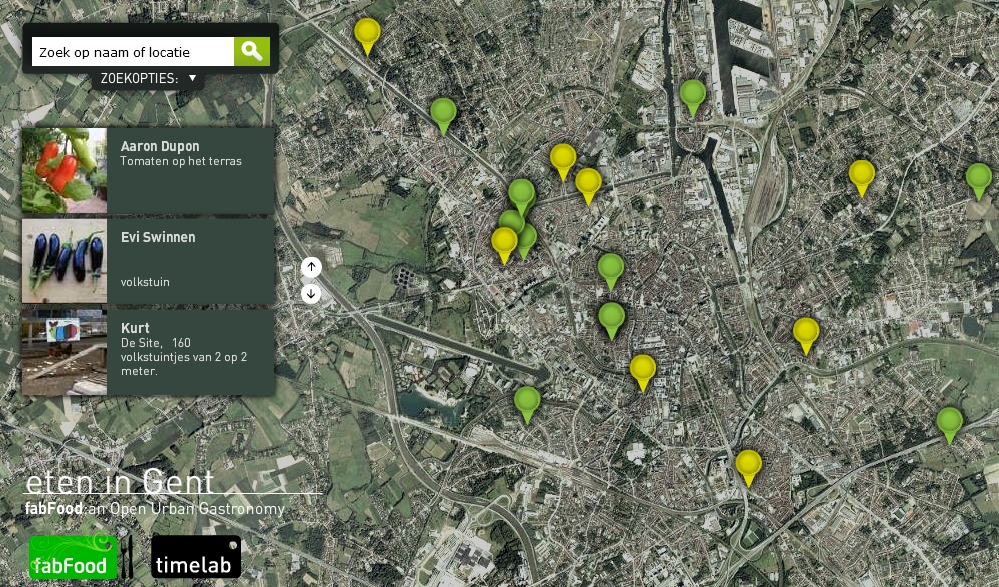Select the green pin near the top harbor
Viewport: 999px width, 587px height.
[692, 94]
